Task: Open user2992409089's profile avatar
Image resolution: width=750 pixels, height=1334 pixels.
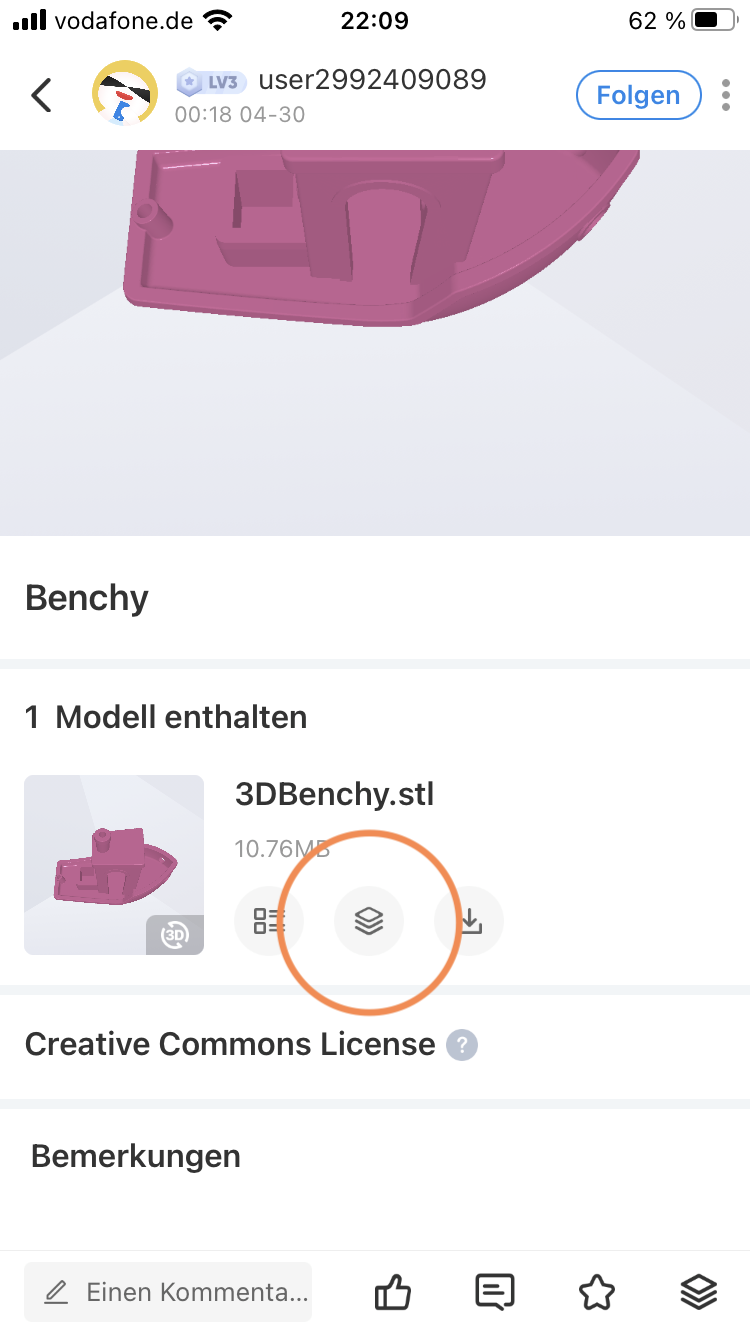Action: click(124, 92)
